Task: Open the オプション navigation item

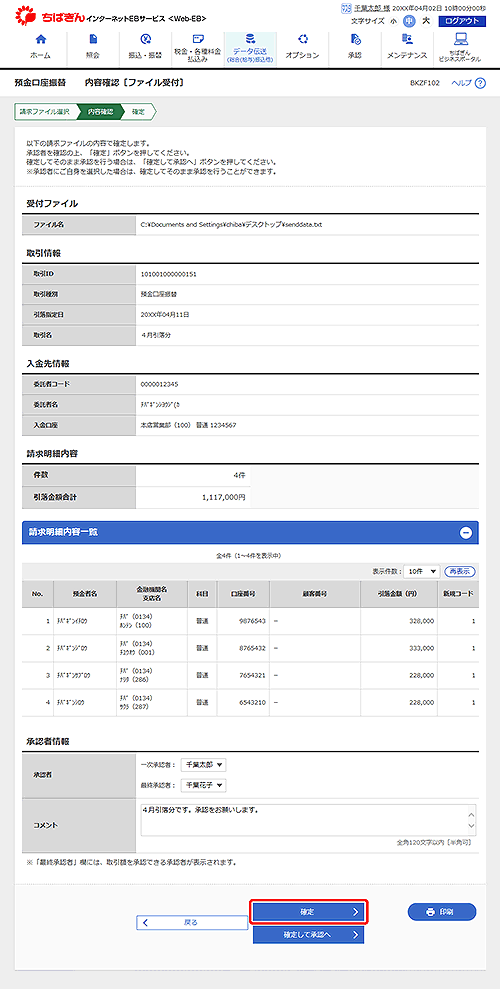Action: (302, 47)
